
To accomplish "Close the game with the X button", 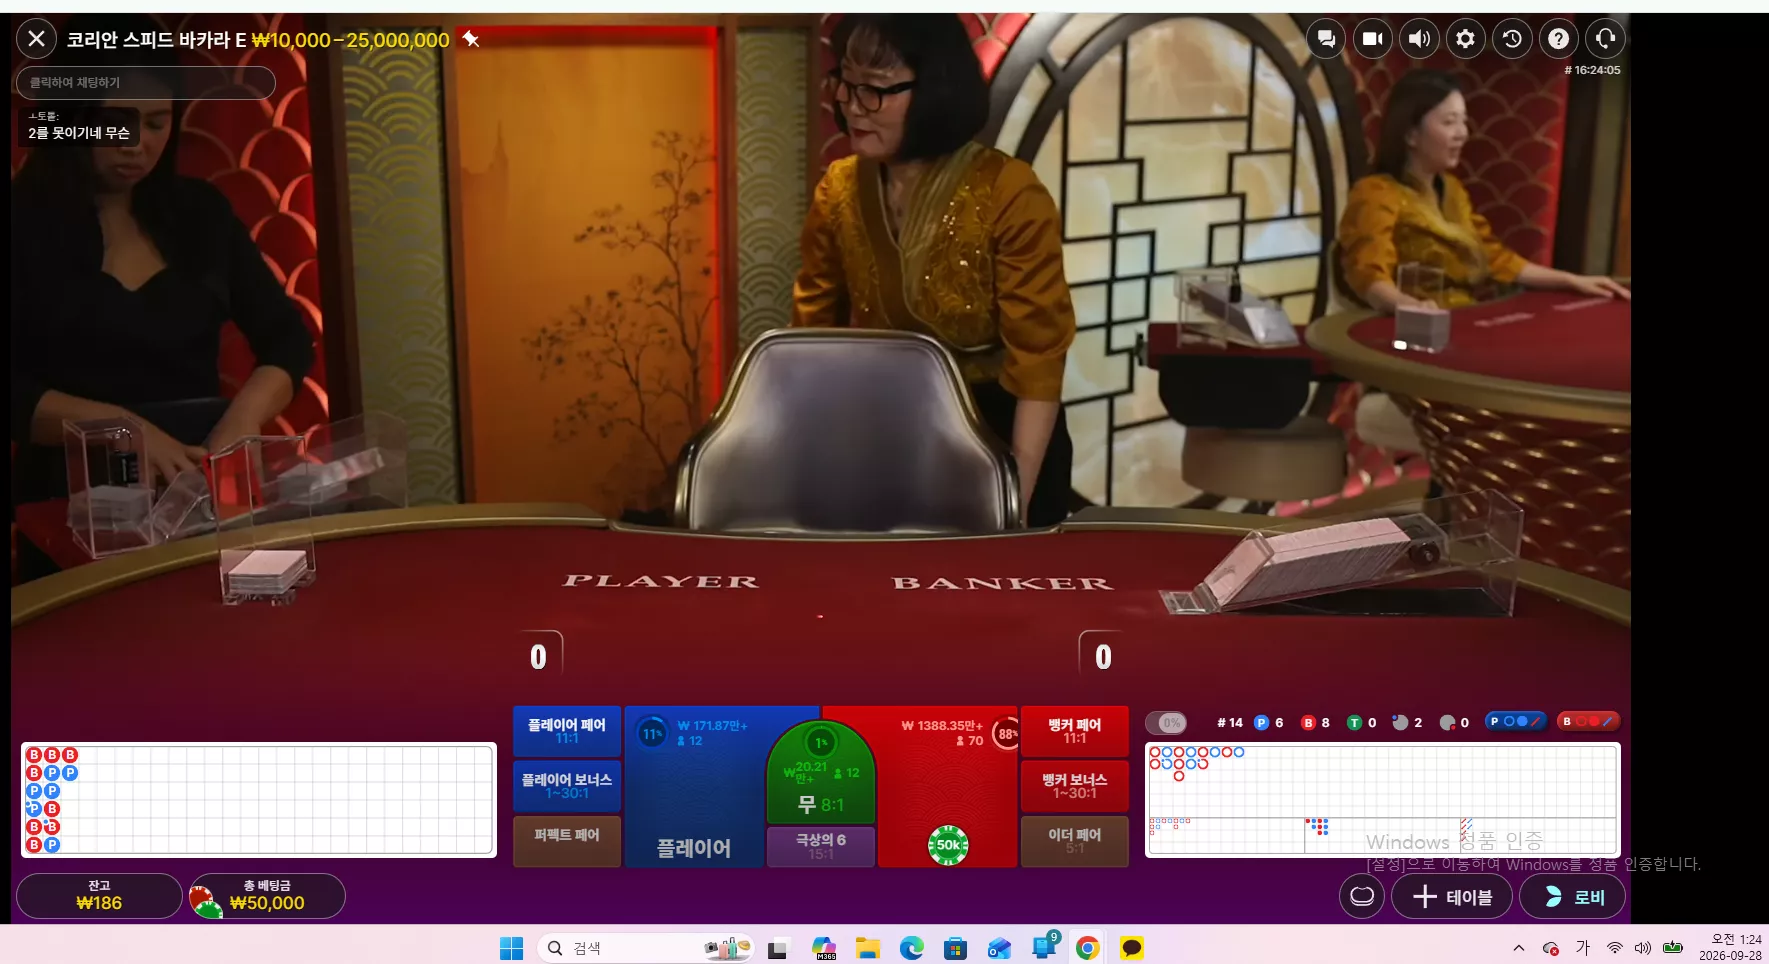I will coord(37,39).
